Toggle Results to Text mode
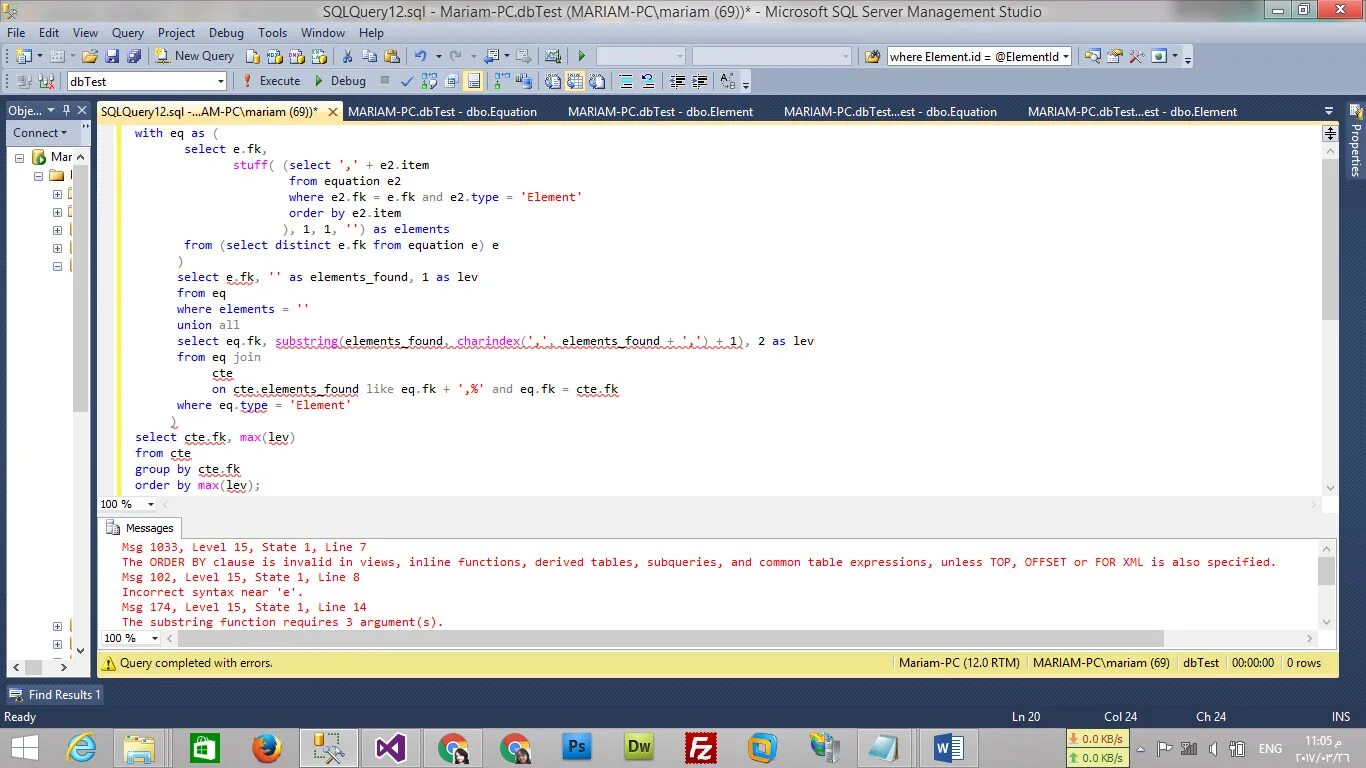 (552, 81)
